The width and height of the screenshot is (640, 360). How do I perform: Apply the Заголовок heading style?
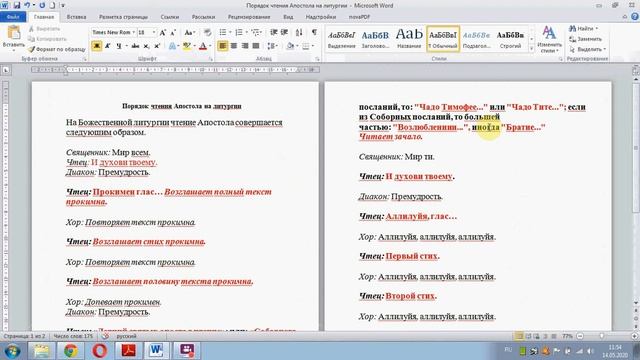pos(375,39)
